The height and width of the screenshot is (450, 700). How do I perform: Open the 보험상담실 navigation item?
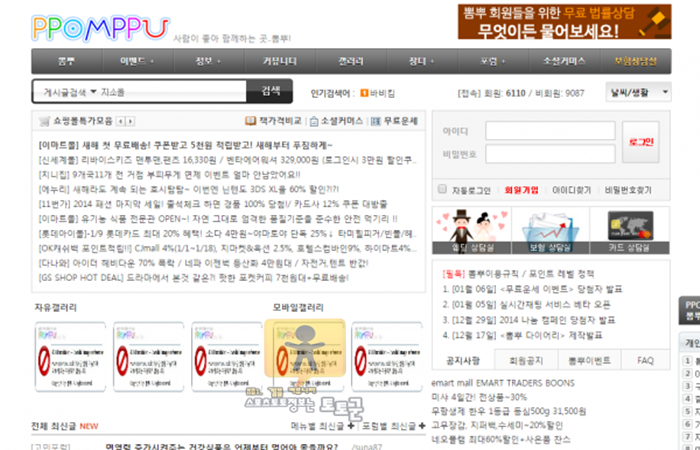636,61
